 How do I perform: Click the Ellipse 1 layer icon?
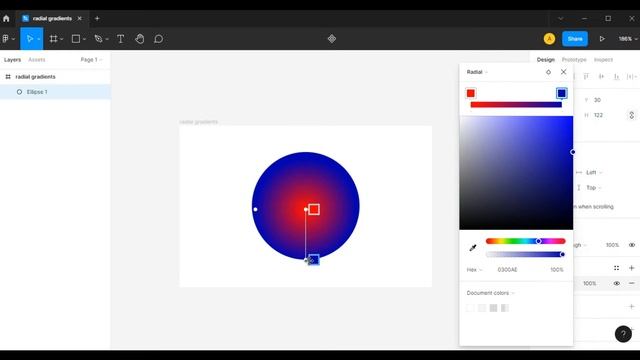[x=19, y=92]
